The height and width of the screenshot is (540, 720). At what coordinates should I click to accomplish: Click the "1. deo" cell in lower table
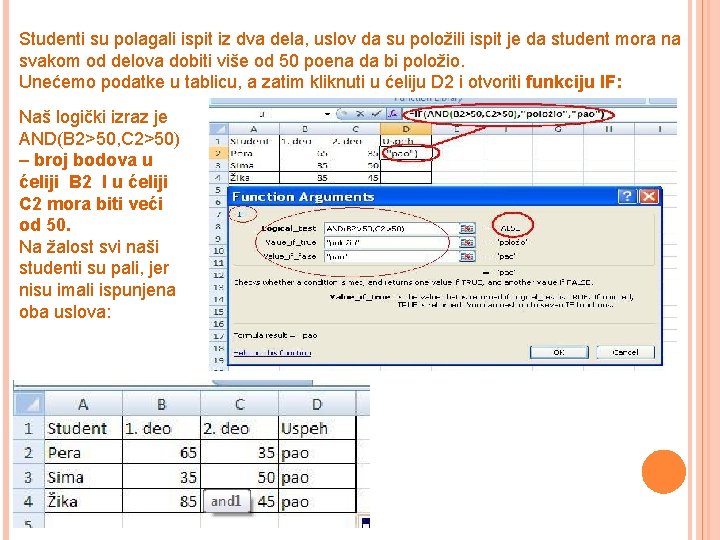coord(161,428)
